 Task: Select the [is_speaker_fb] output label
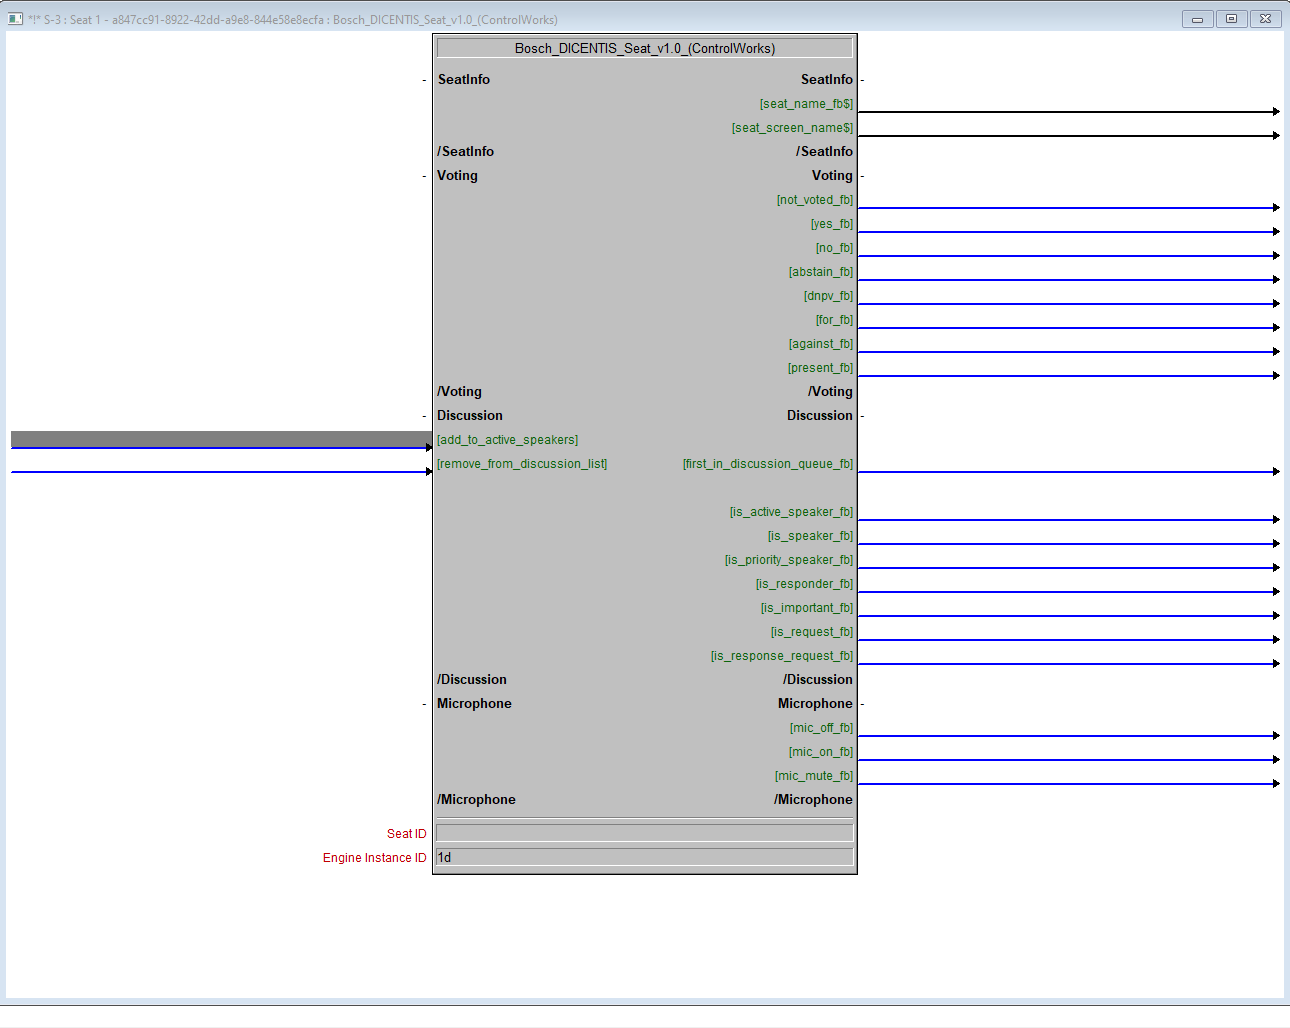[x=810, y=536]
